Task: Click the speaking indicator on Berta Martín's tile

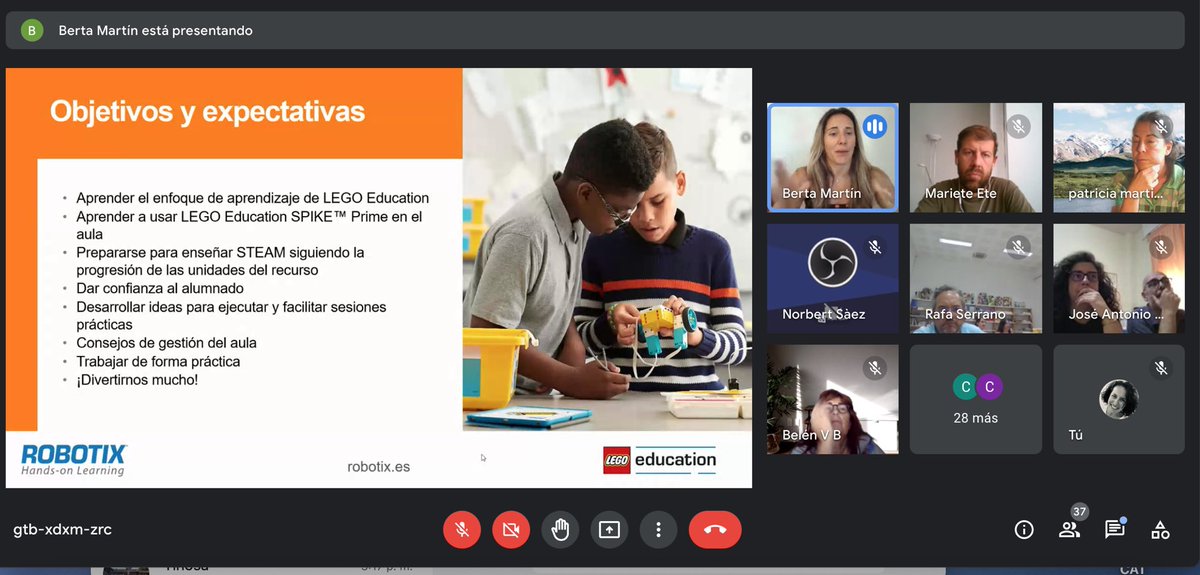Action: point(875,127)
